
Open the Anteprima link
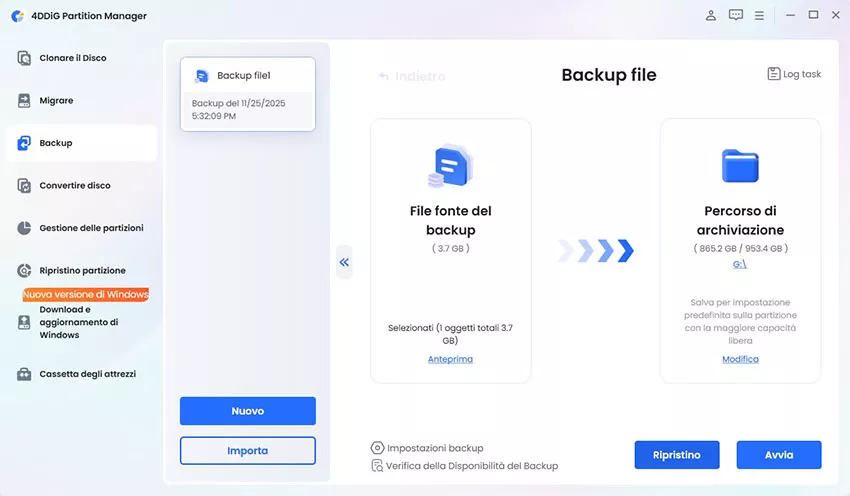tap(450, 359)
